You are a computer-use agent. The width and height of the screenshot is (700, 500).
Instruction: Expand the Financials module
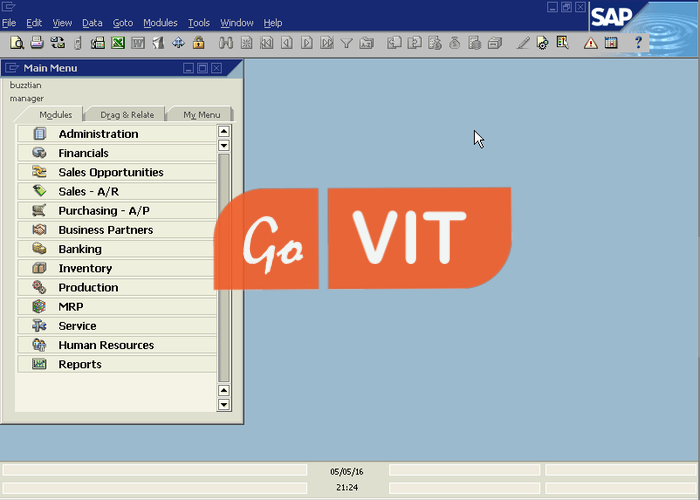pos(83,153)
